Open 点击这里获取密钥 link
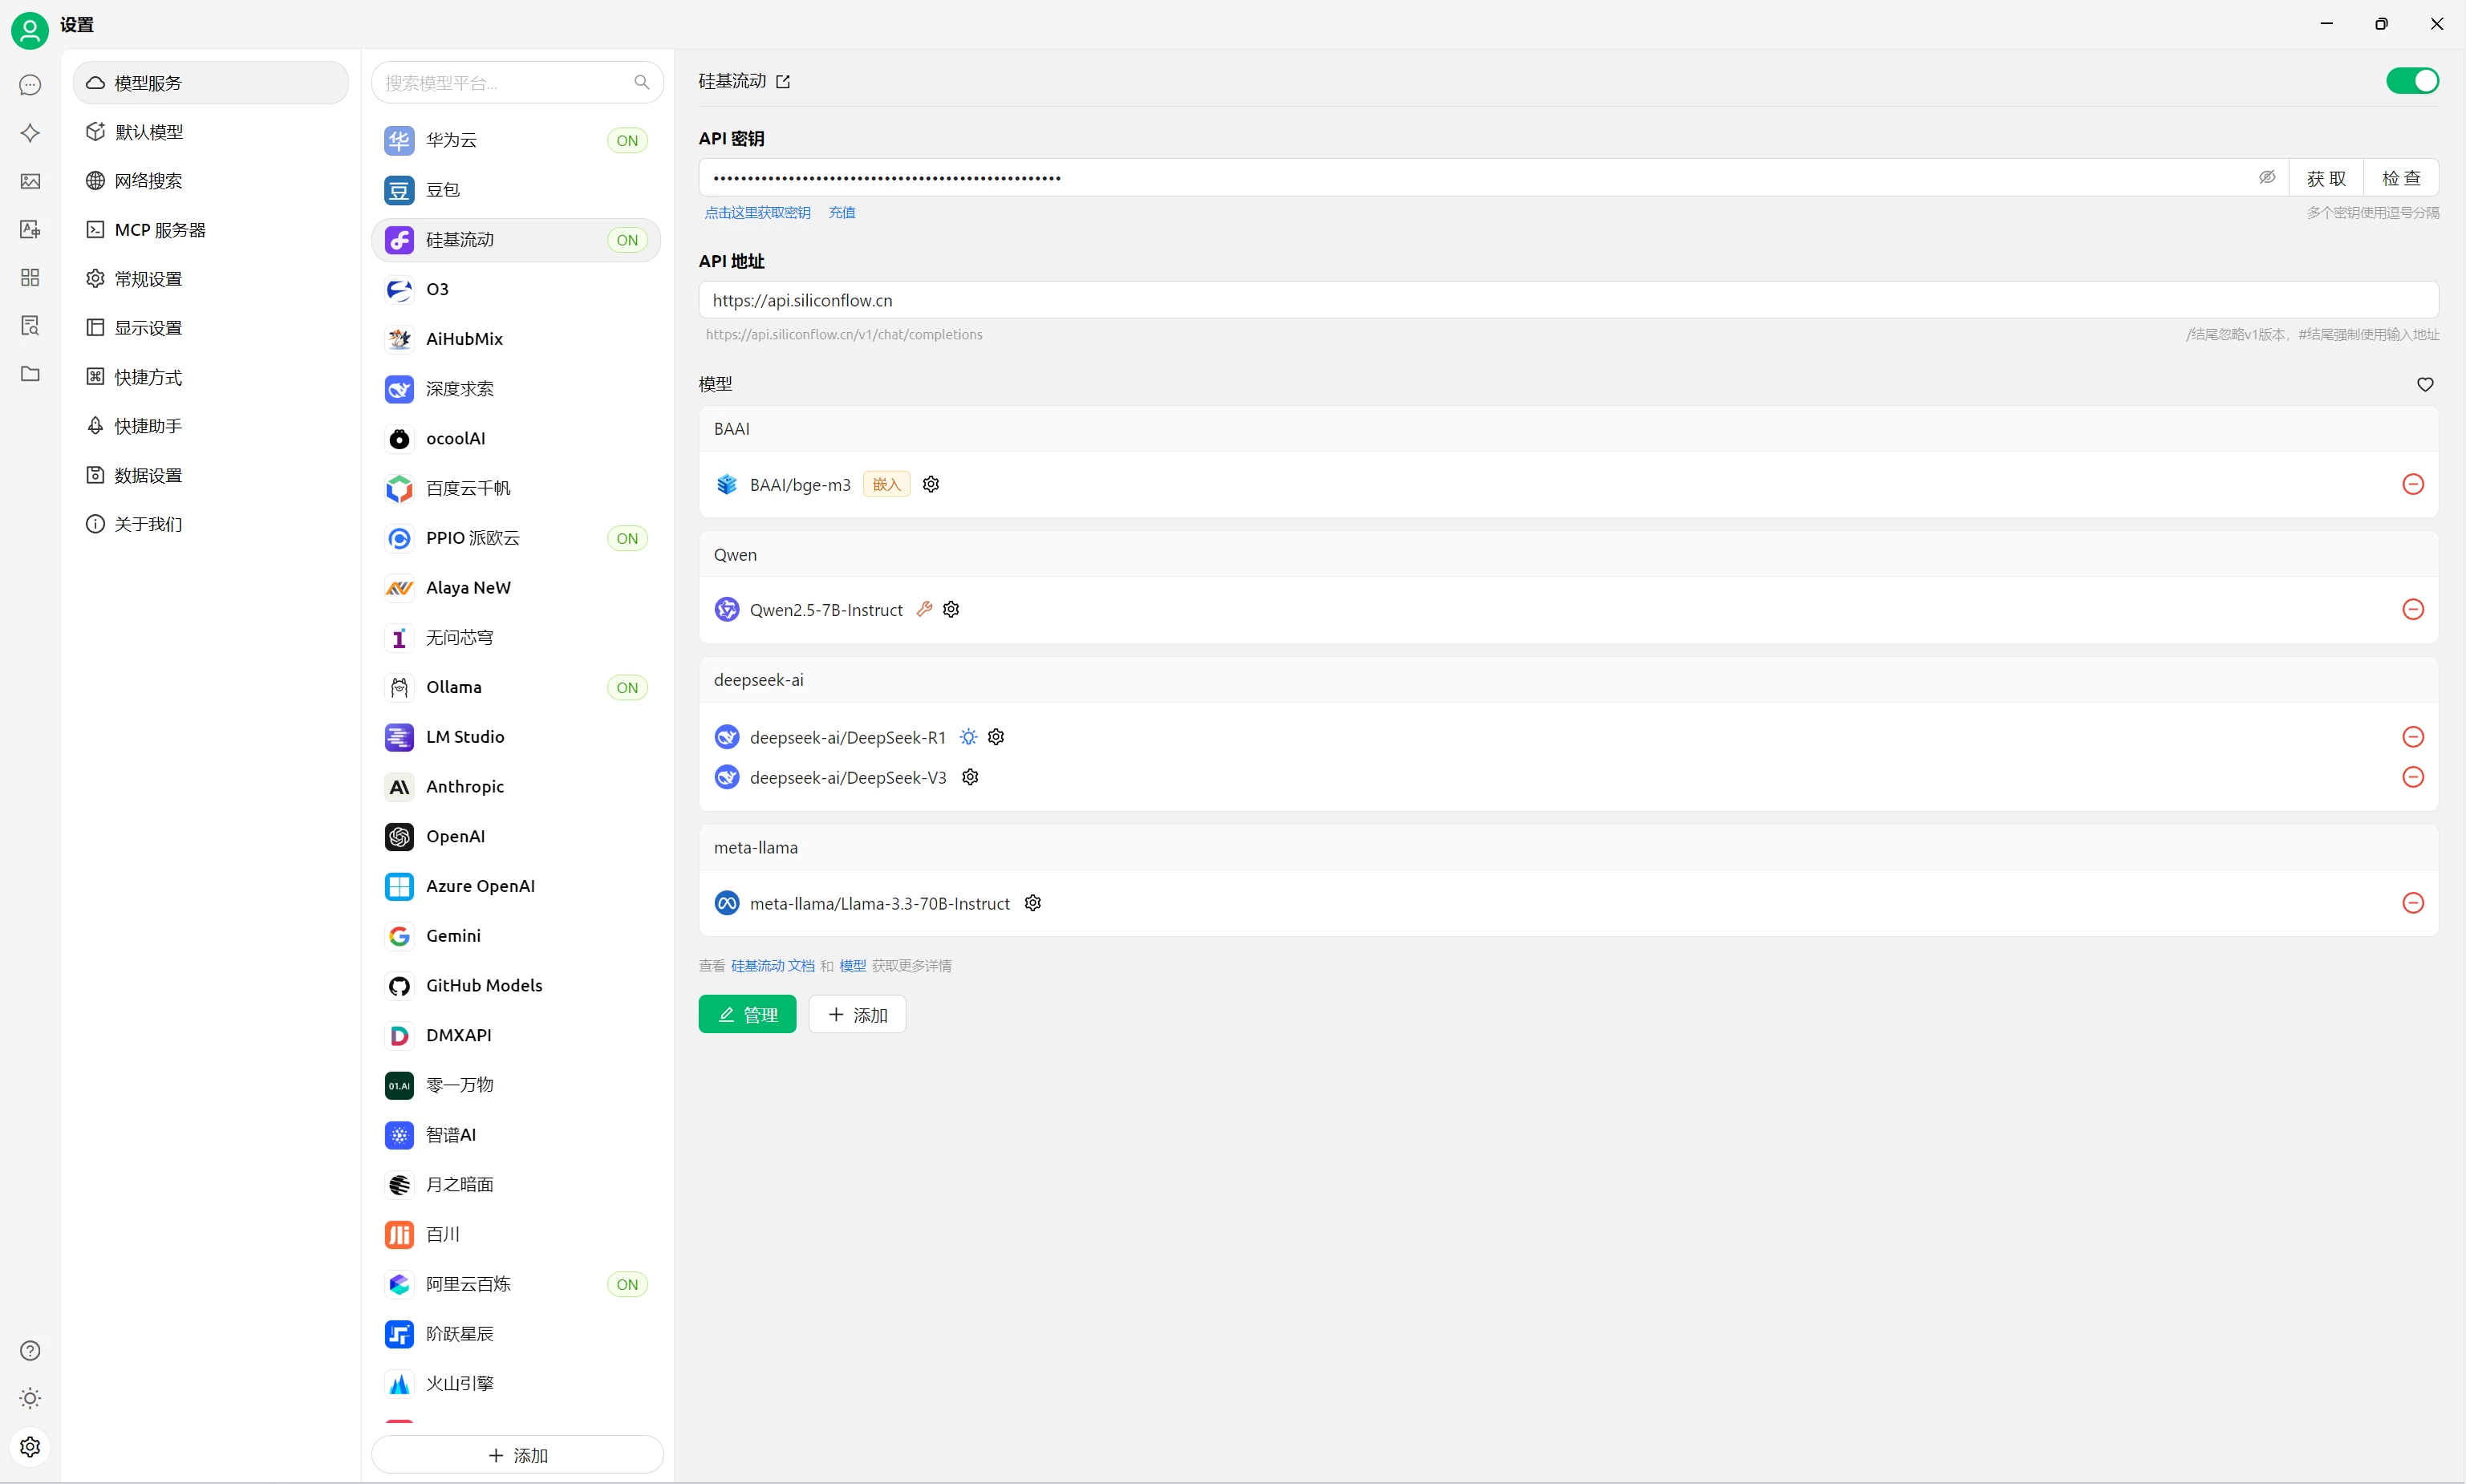The width and height of the screenshot is (2466, 1484). coord(758,213)
